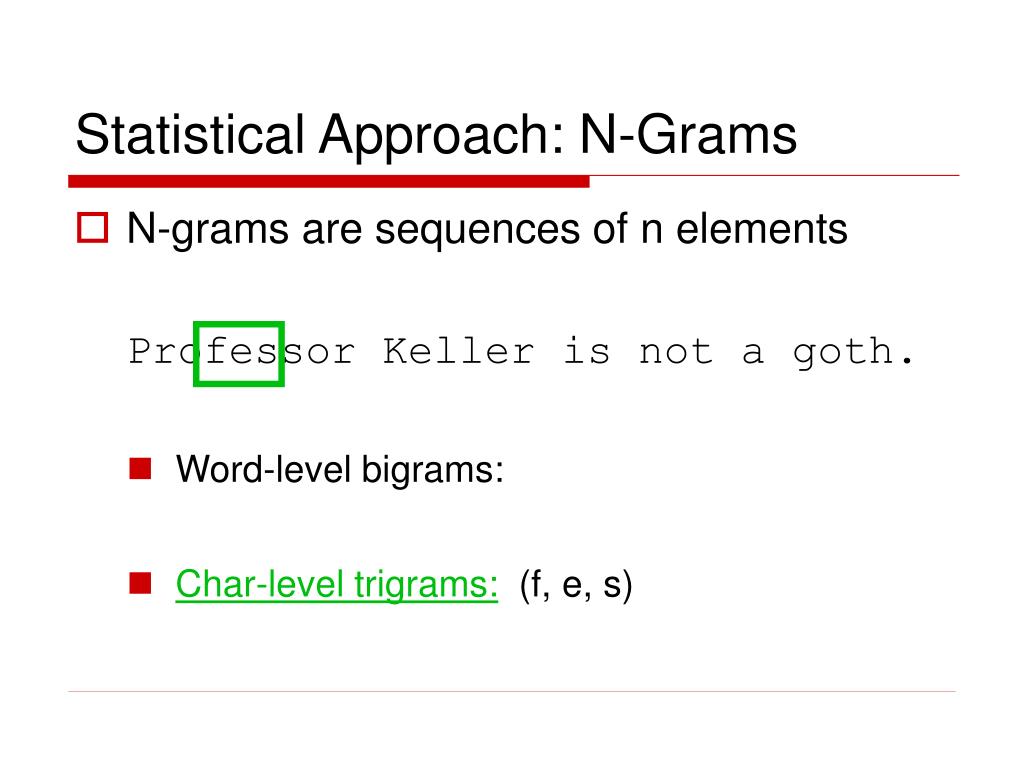Click the Char-level trigrams link

[336, 584]
